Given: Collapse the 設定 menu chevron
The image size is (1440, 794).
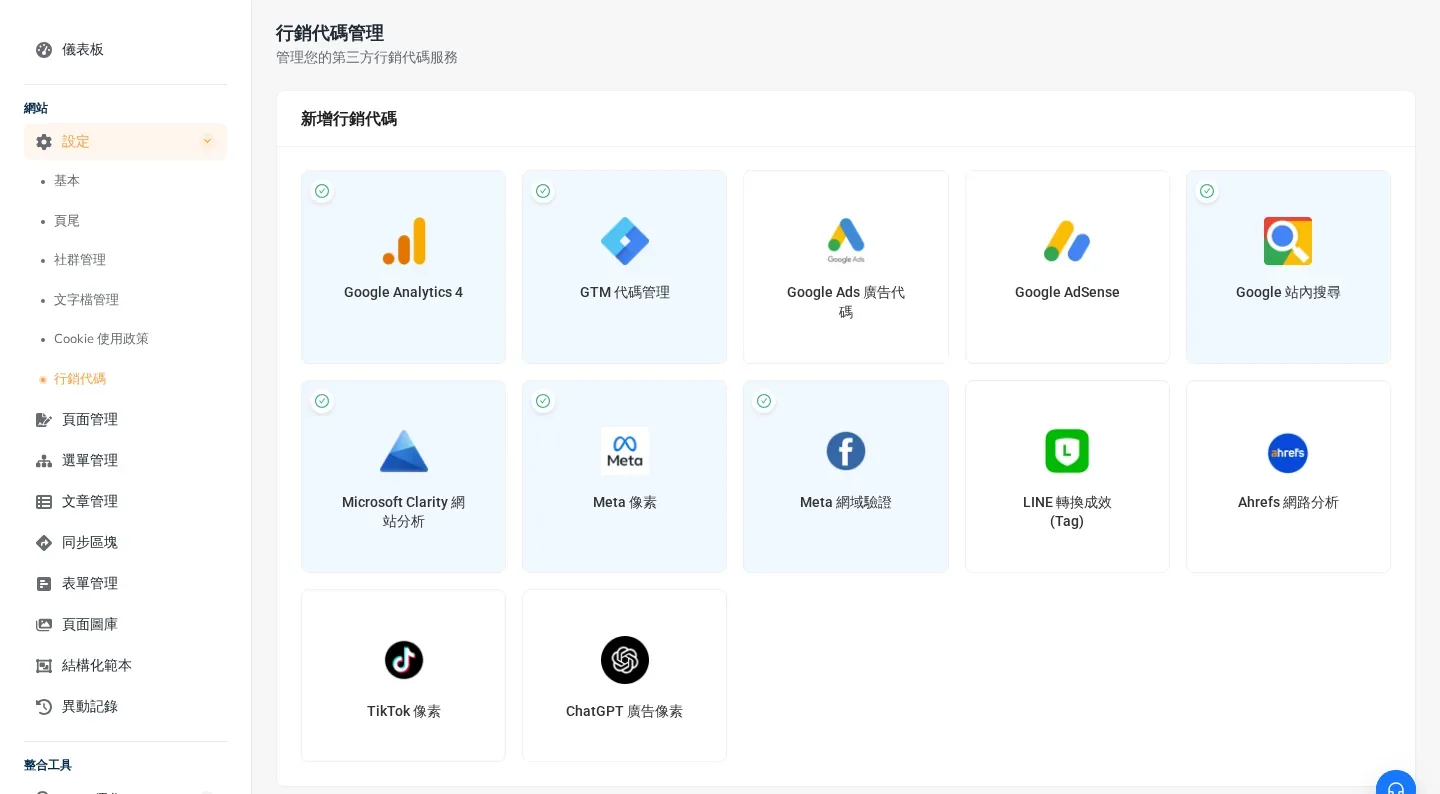Looking at the screenshot, I should (x=207, y=141).
